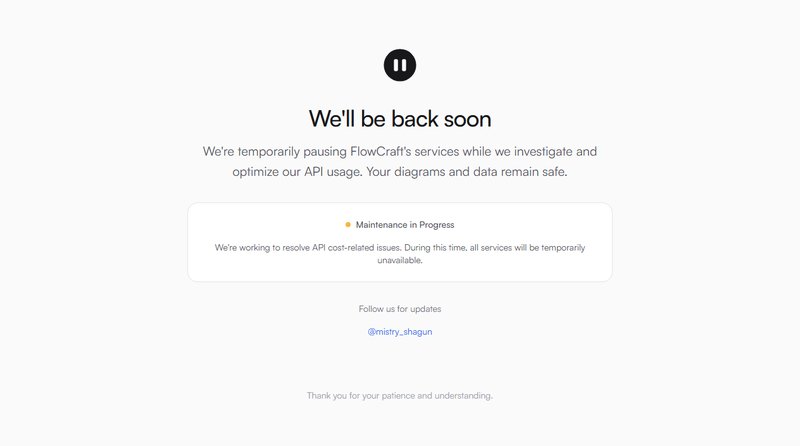Click the "Your diagrams and data remain safe" sentence
Viewport: 800px width, 446px height.
click(x=467, y=172)
